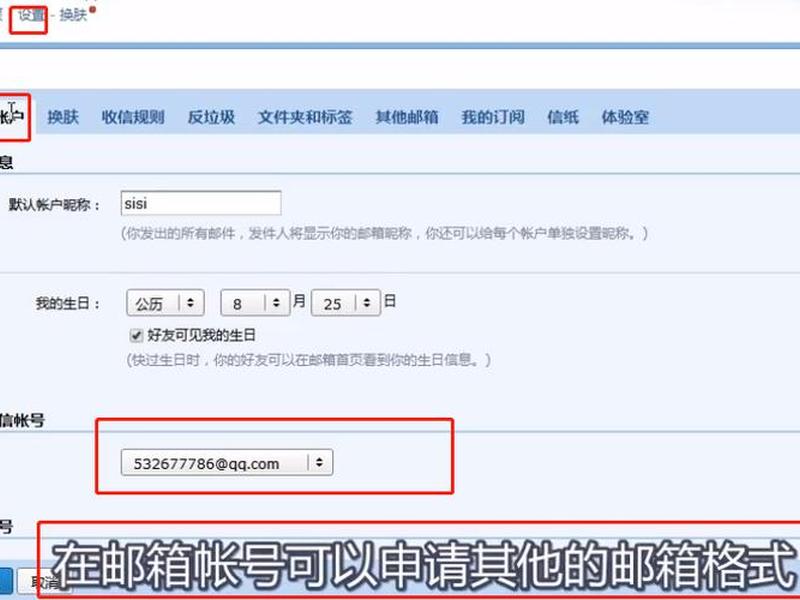Open the 体验室 tab
This screenshot has width=800, height=600.
(625, 117)
